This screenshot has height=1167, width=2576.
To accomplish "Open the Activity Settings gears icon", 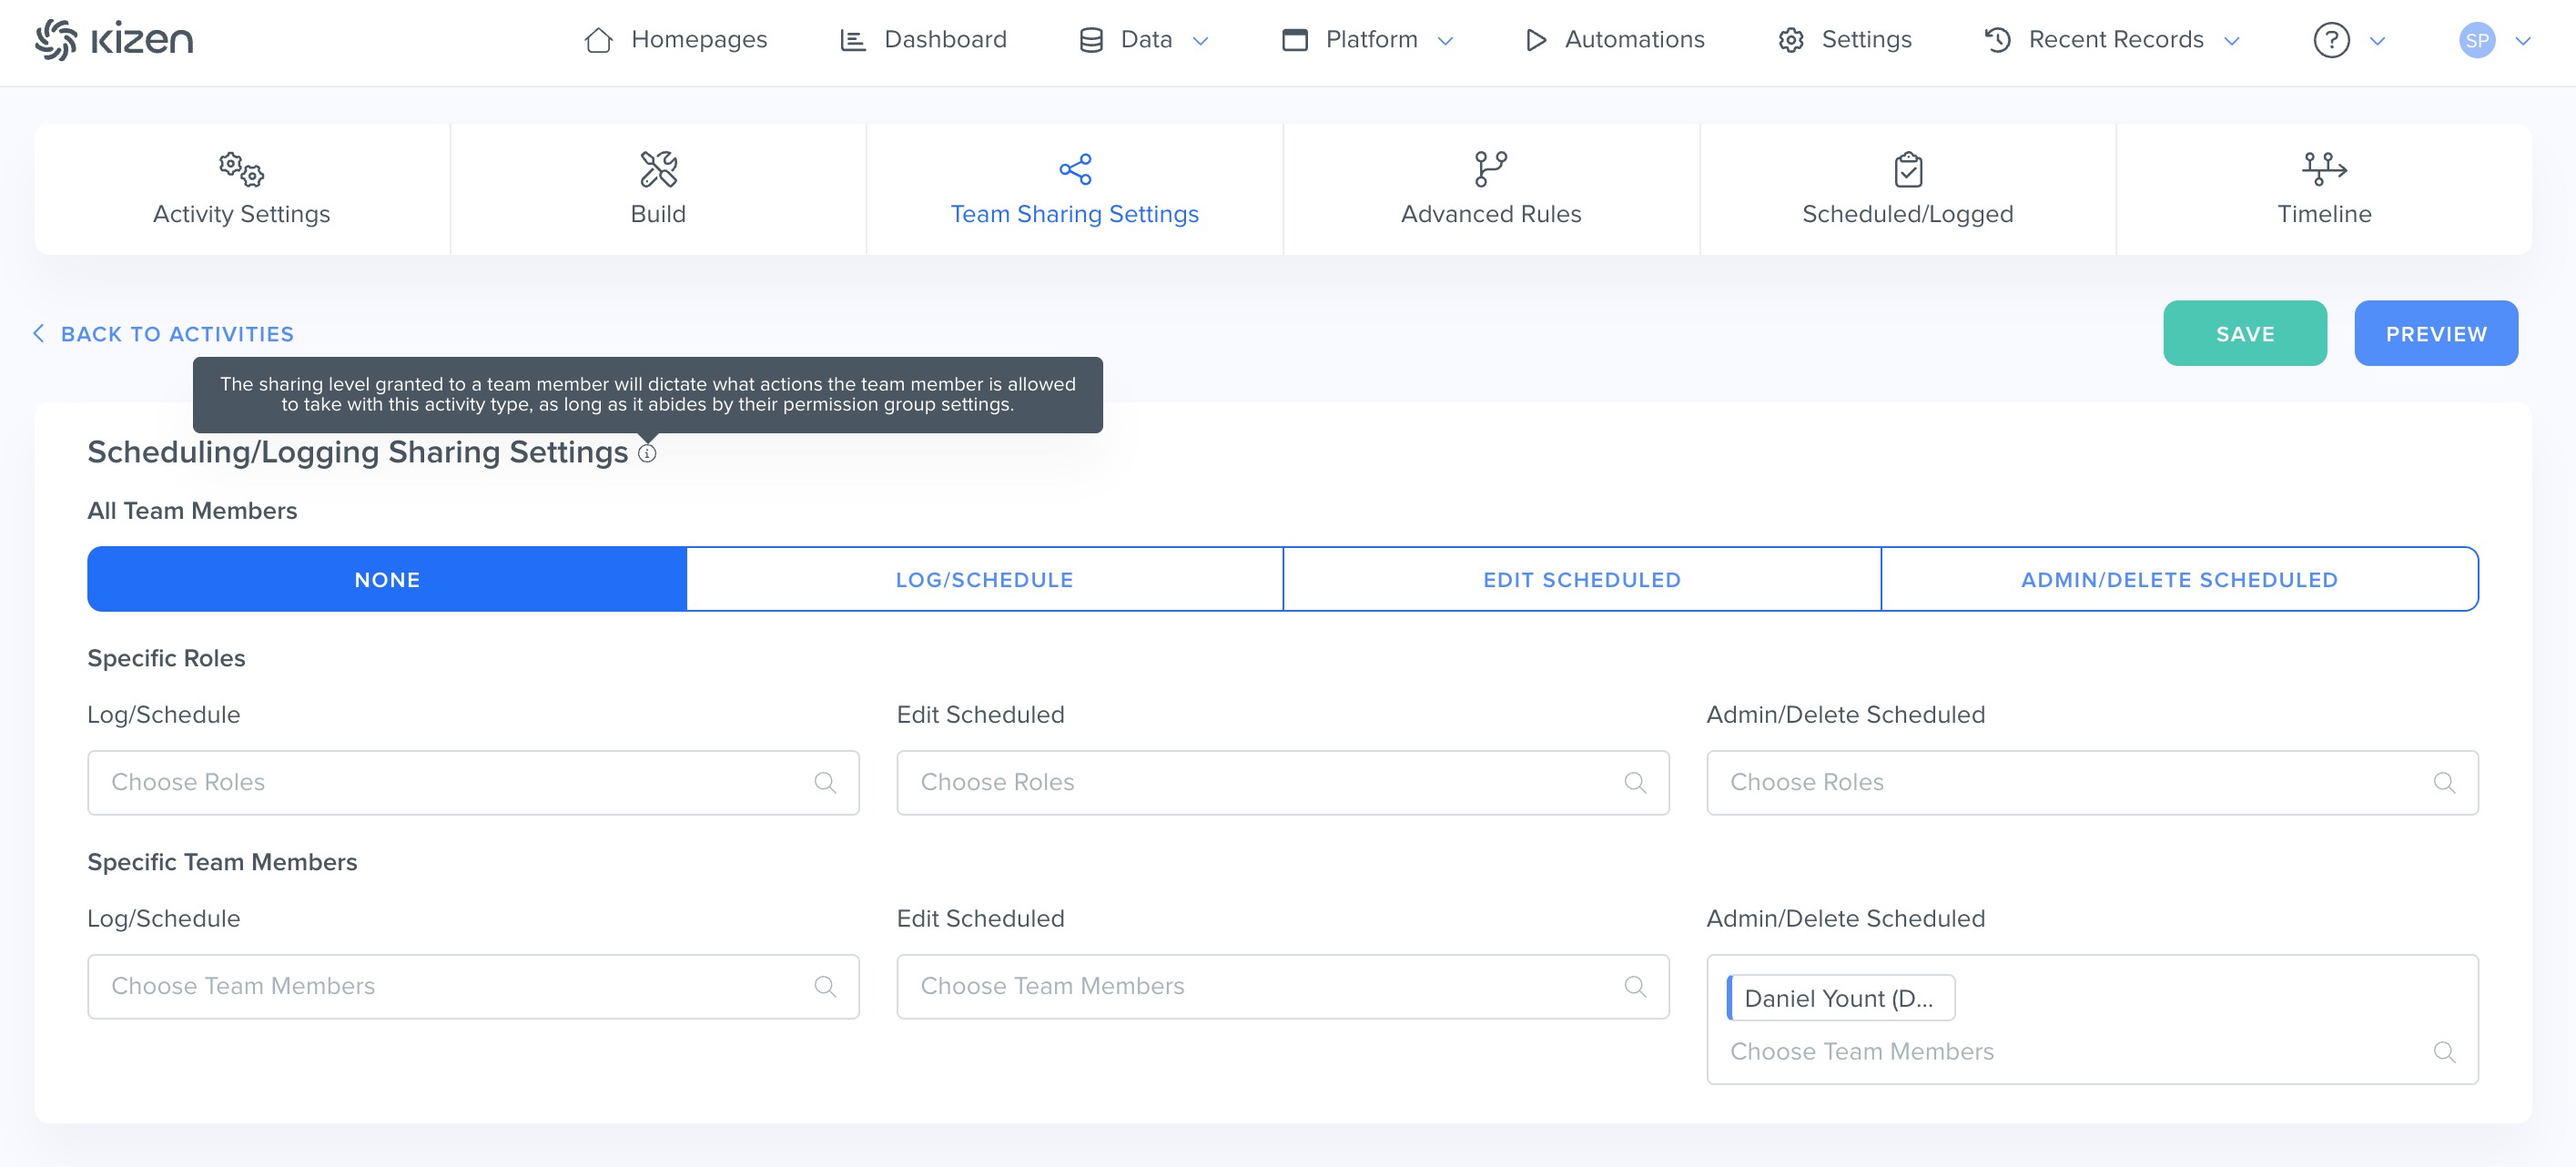I will (x=241, y=169).
